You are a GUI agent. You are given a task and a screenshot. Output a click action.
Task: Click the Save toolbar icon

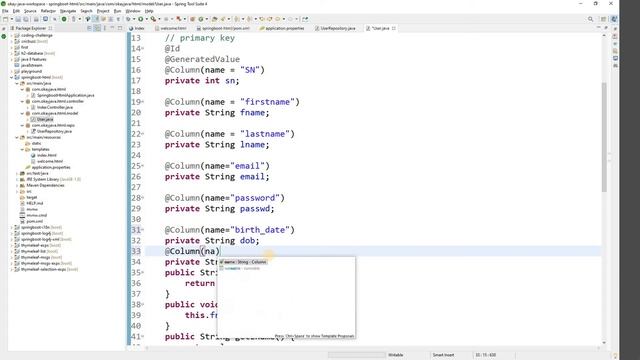point(18,19)
